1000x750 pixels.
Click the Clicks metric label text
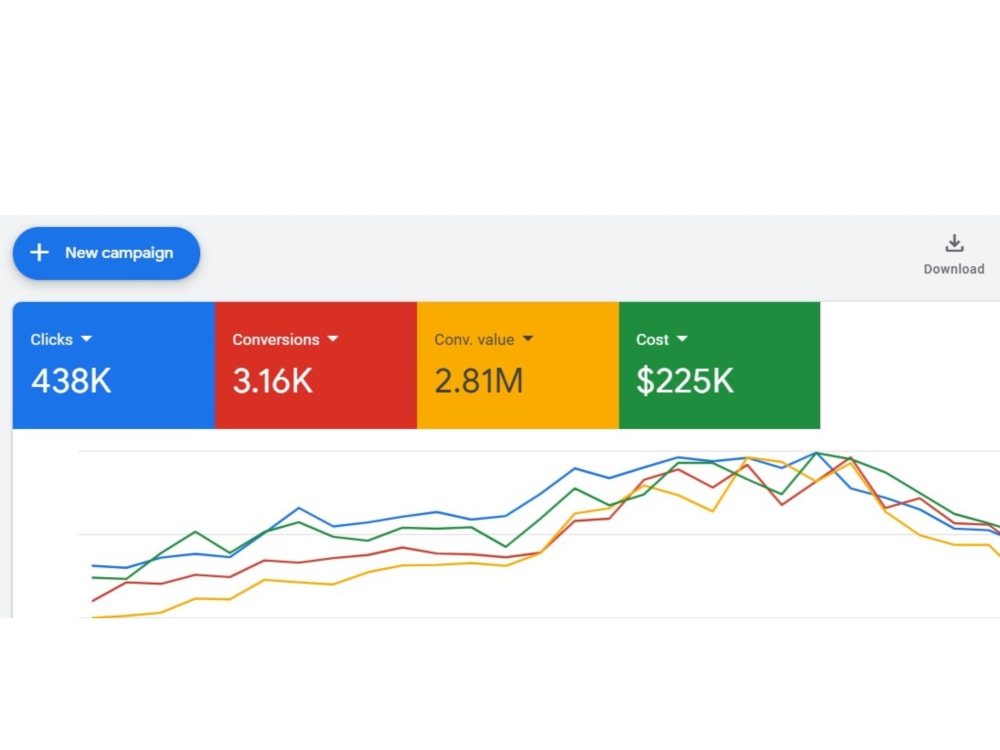tap(52, 339)
